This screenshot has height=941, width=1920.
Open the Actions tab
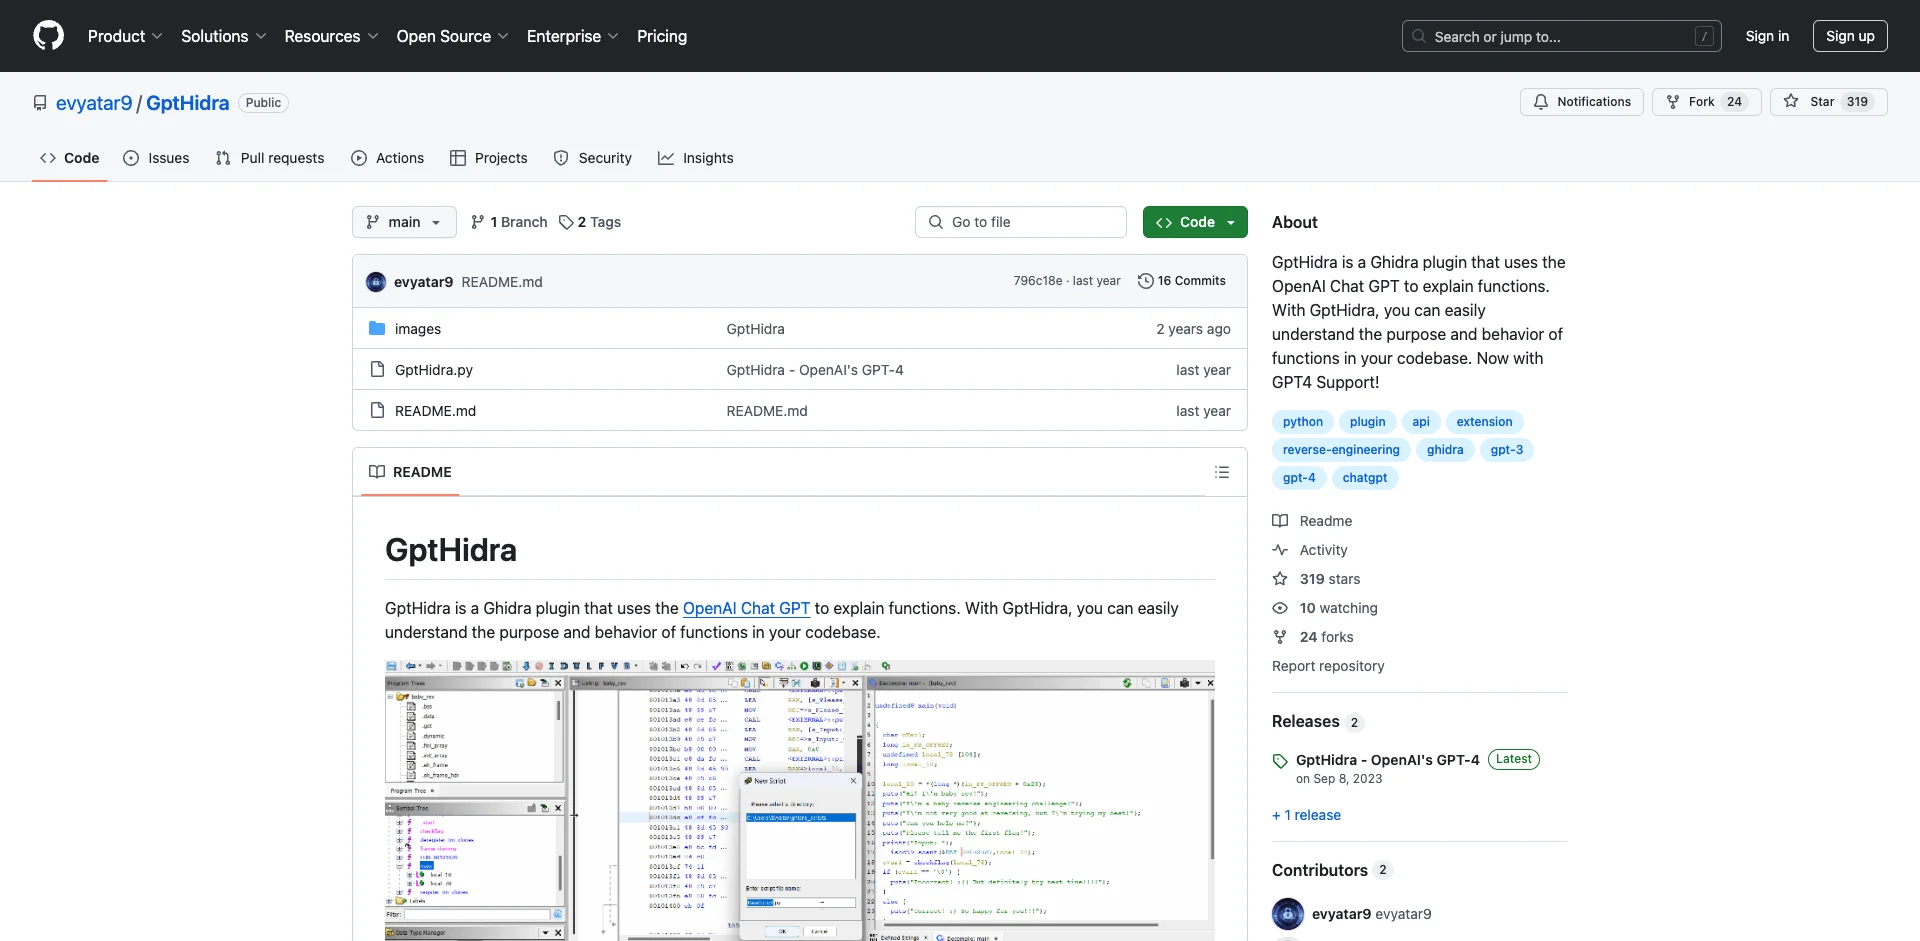click(x=388, y=158)
